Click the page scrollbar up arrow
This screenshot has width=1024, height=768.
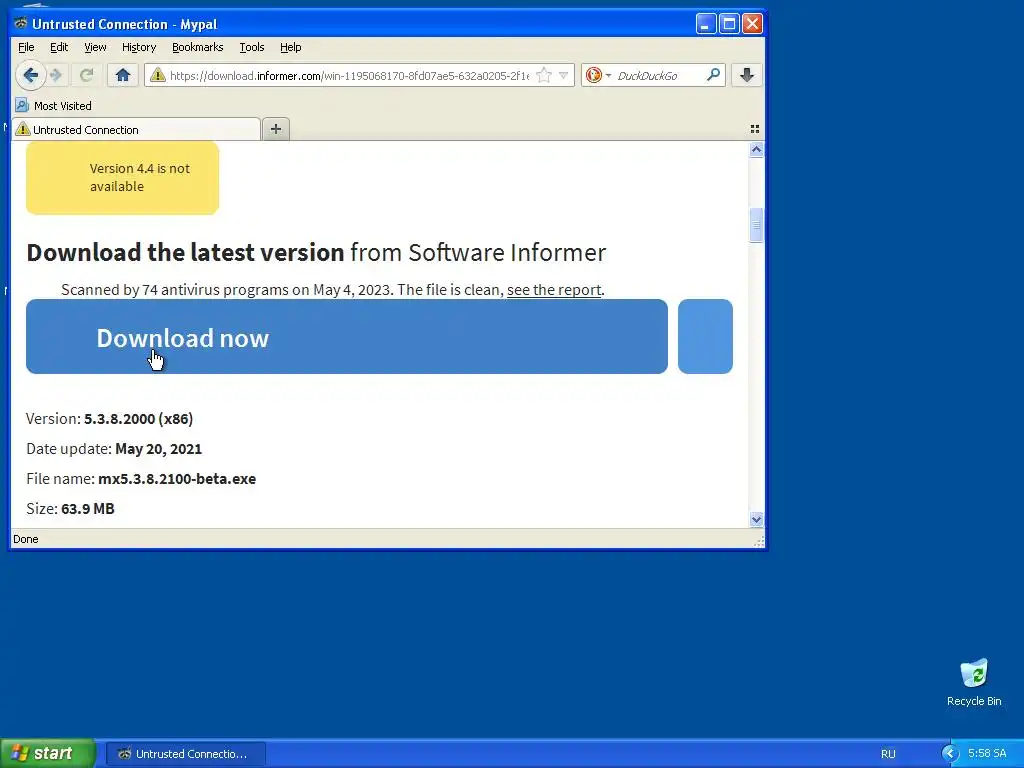pos(756,150)
